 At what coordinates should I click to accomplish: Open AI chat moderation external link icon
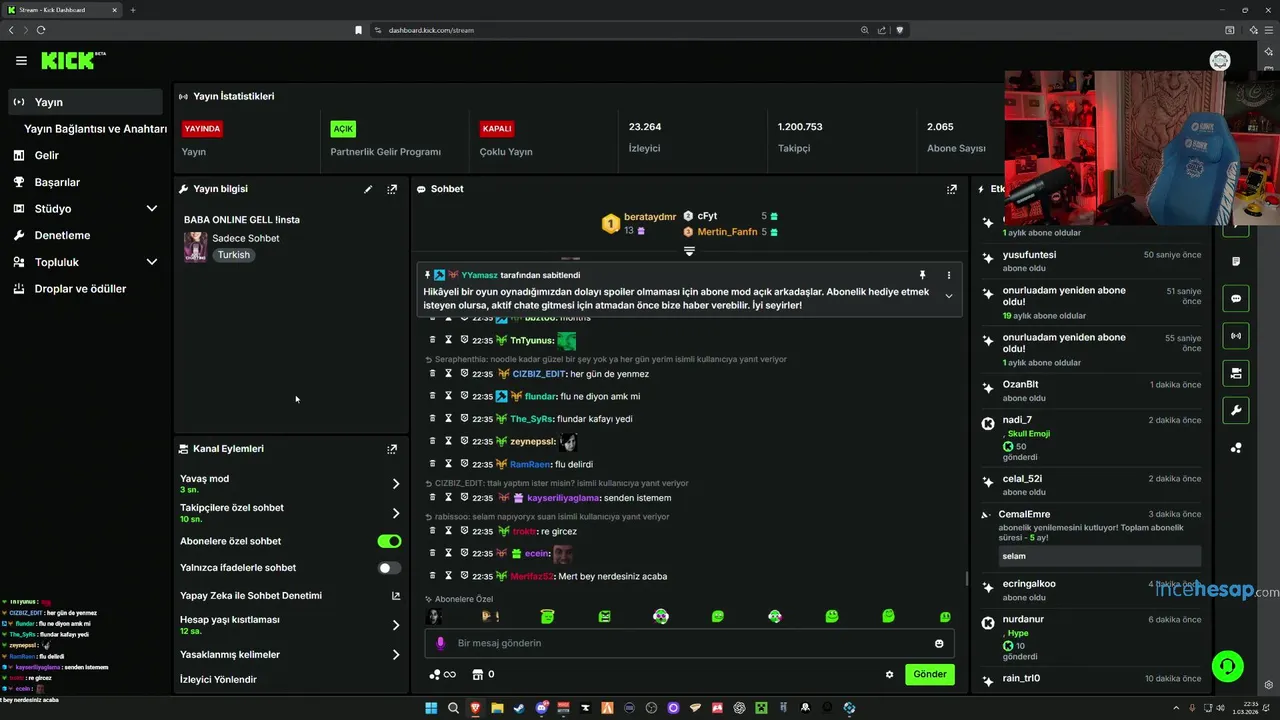[x=396, y=596]
